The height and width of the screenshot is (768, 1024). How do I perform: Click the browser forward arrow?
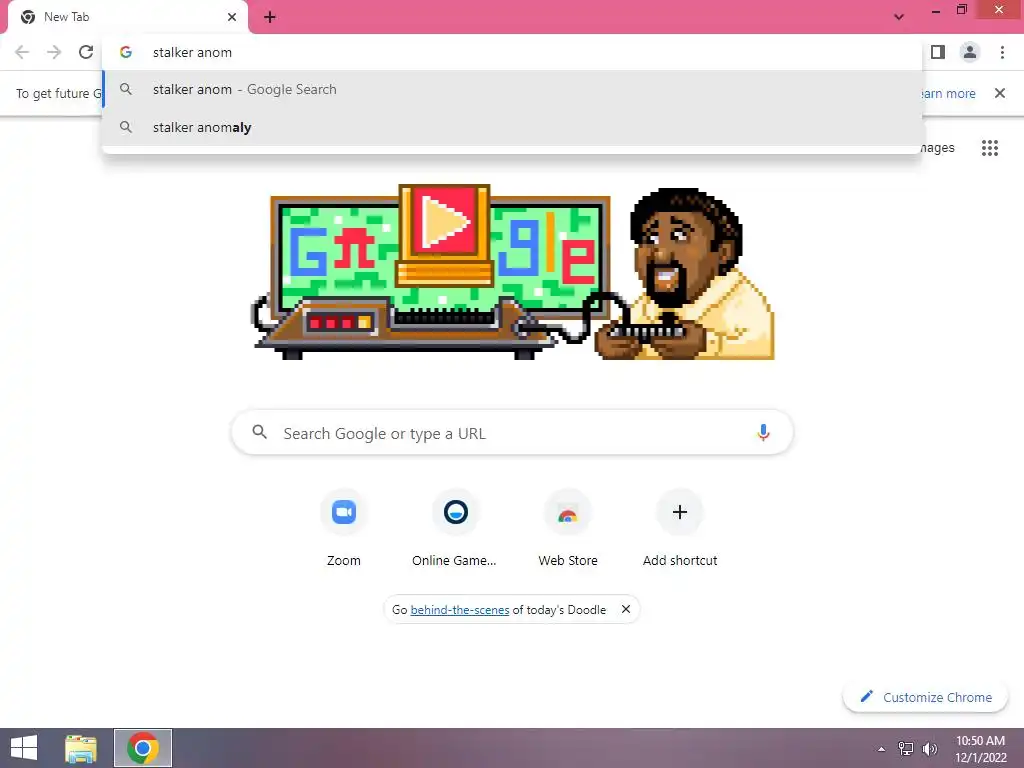54,52
